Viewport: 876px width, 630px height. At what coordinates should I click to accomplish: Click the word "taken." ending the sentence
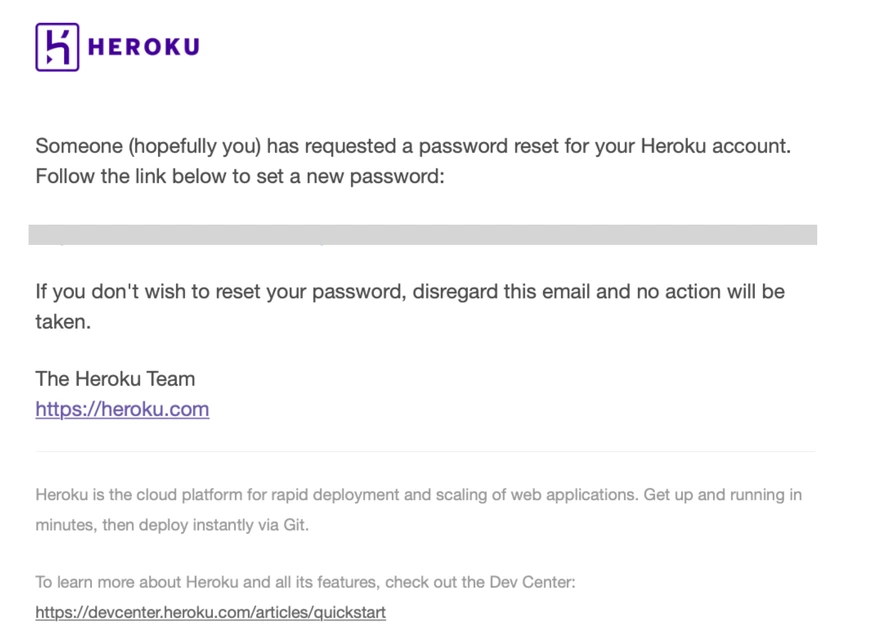click(63, 322)
